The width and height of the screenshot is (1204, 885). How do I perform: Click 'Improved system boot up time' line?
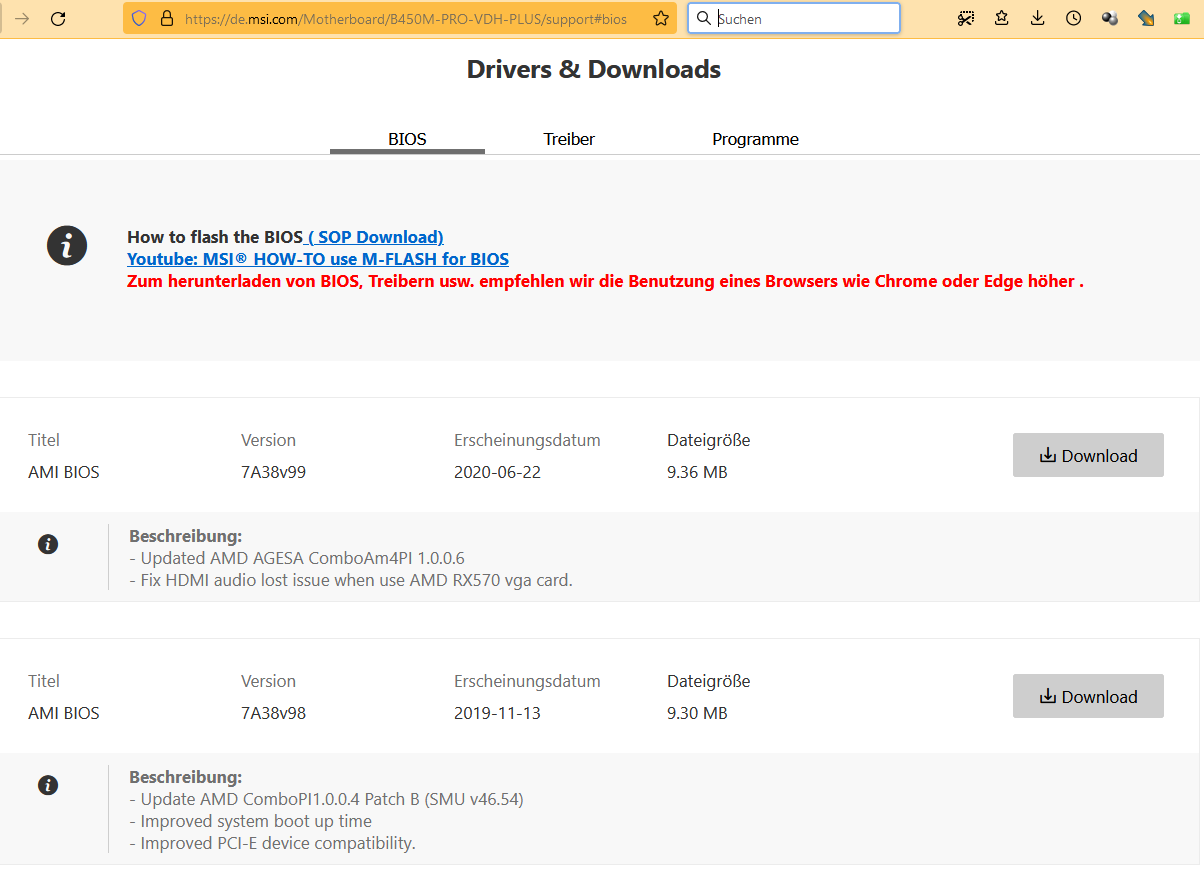coord(250,821)
